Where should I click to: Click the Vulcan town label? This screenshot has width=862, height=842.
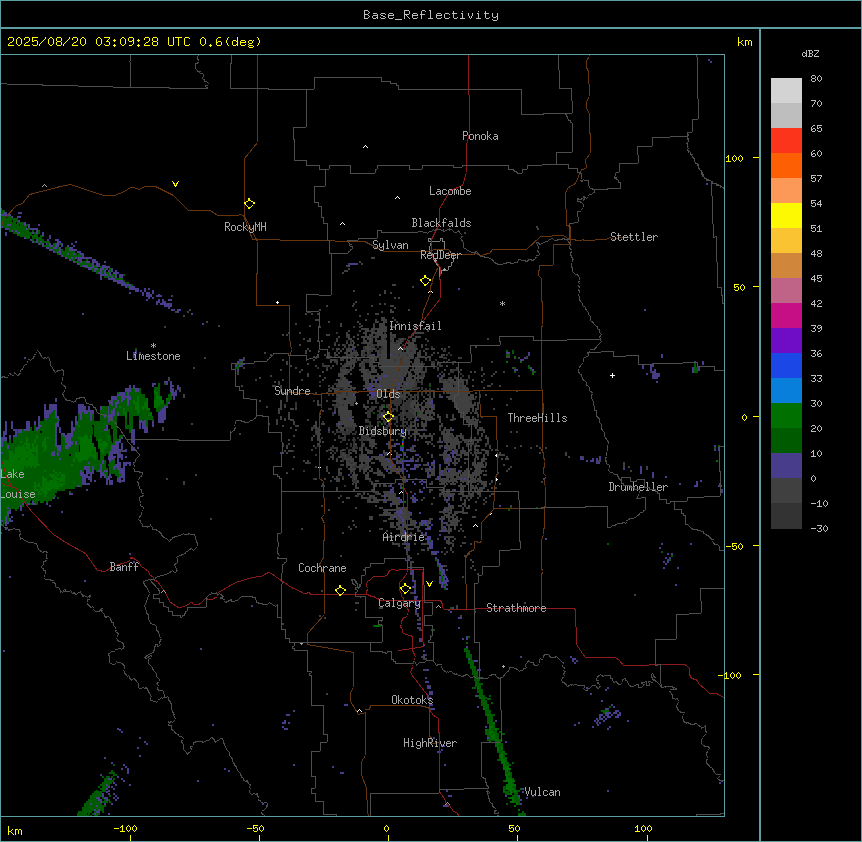tap(543, 792)
